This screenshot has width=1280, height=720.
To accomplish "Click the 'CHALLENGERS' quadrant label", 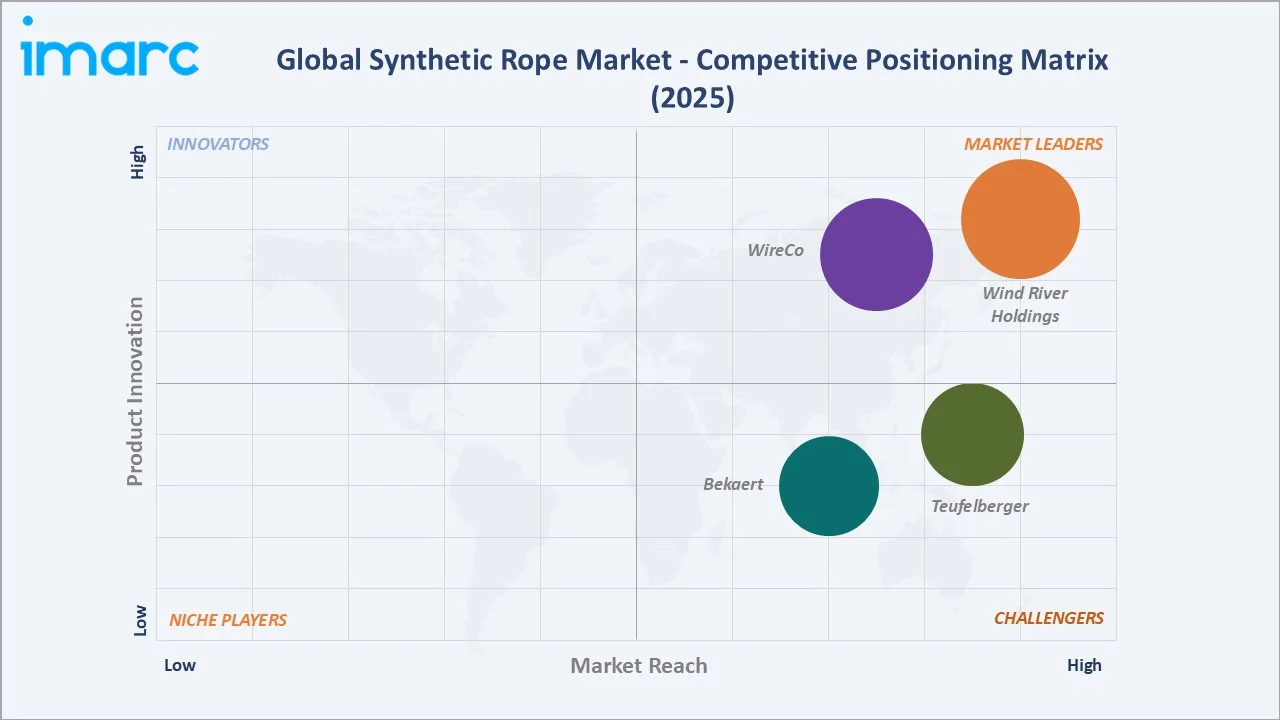I will pyautogui.click(x=1049, y=618).
